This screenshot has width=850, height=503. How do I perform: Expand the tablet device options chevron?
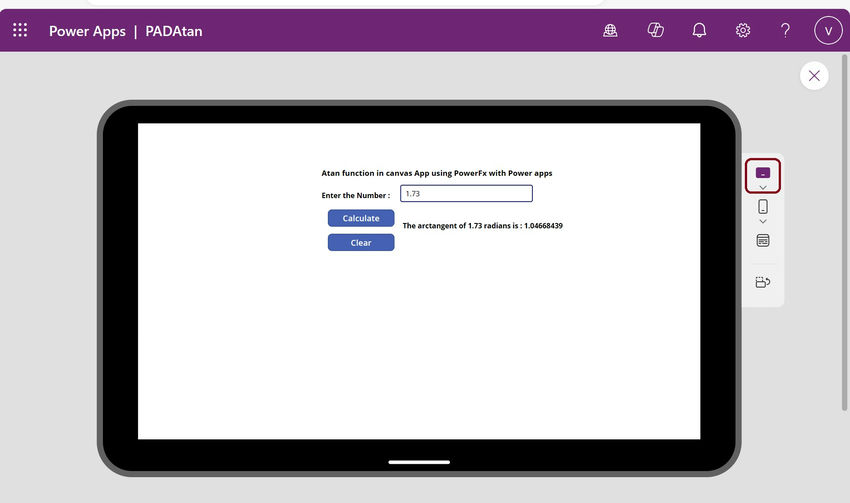pos(763,188)
